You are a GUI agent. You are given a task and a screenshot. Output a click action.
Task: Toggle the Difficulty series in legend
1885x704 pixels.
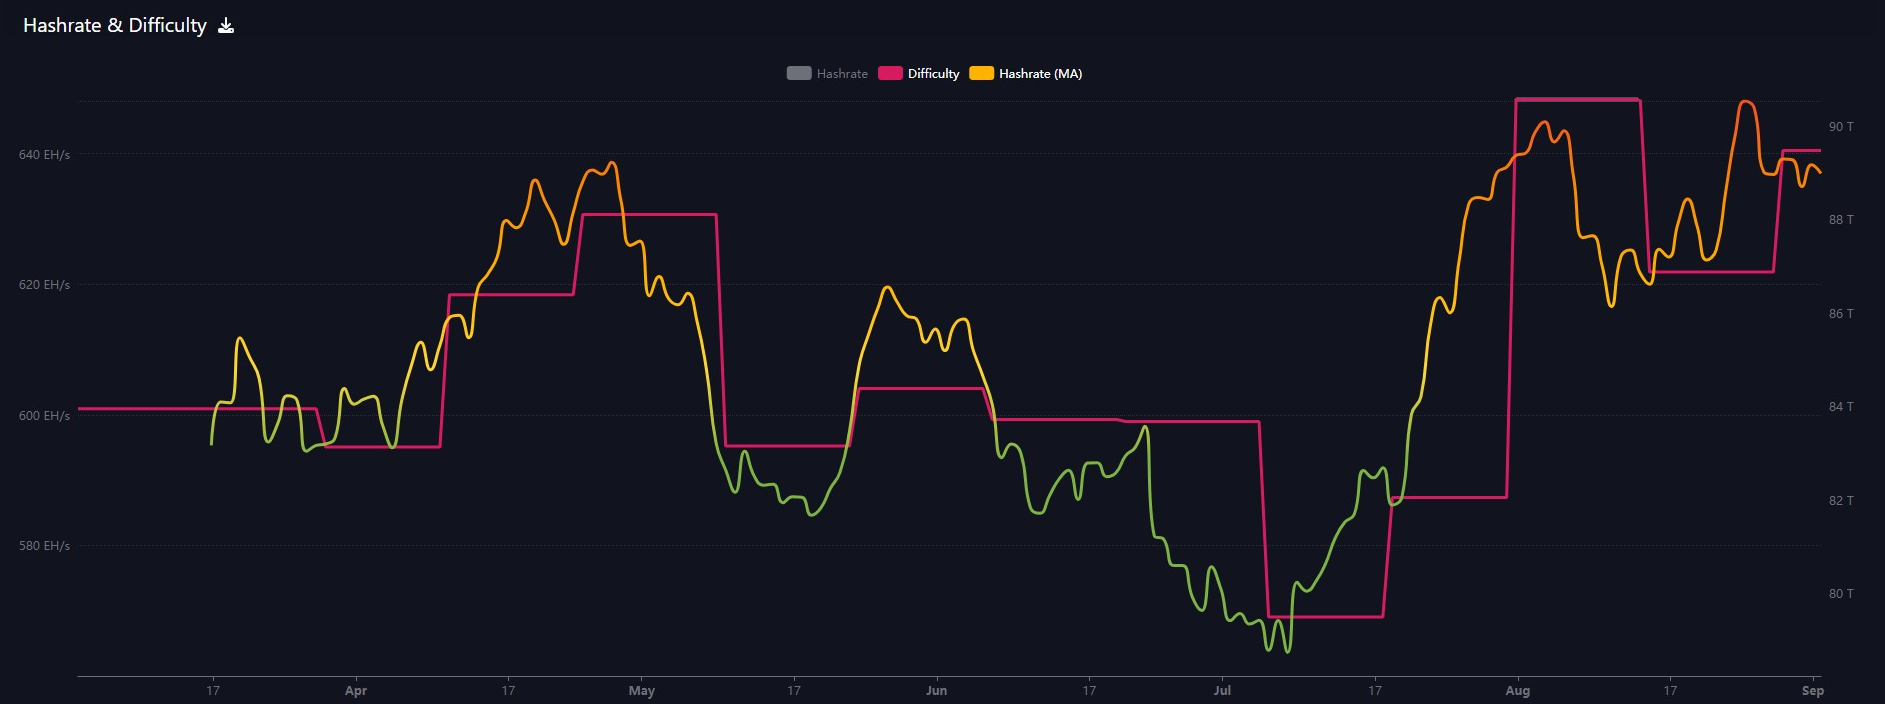[918, 73]
